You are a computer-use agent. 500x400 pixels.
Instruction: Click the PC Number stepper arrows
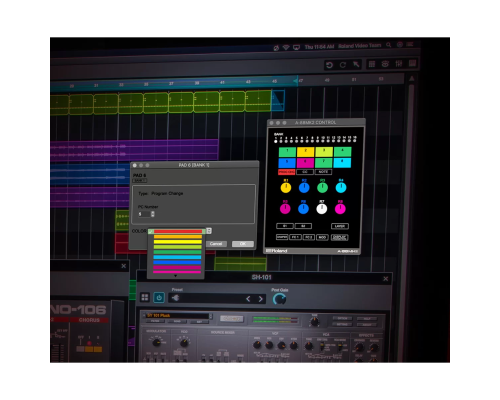(153, 214)
